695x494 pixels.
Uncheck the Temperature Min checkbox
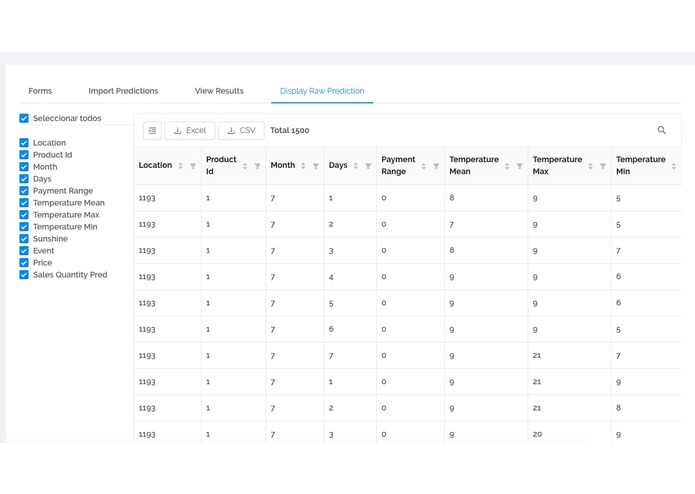[x=24, y=226]
